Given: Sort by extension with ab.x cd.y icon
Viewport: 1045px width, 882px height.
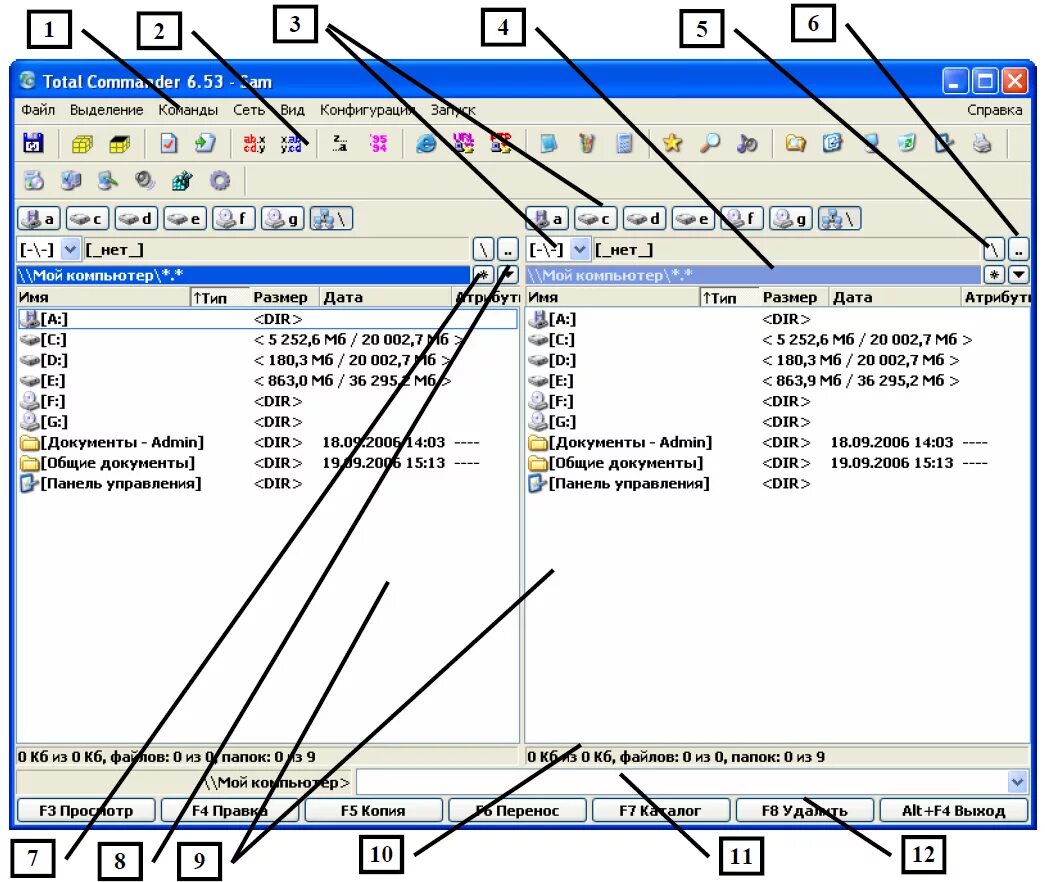Looking at the screenshot, I should coord(254,143).
